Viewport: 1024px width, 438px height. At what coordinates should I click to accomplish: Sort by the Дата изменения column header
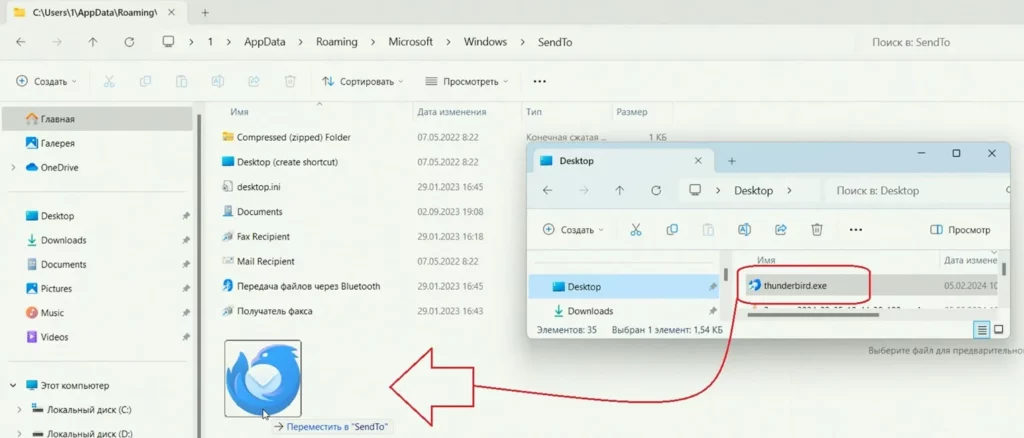click(x=451, y=112)
